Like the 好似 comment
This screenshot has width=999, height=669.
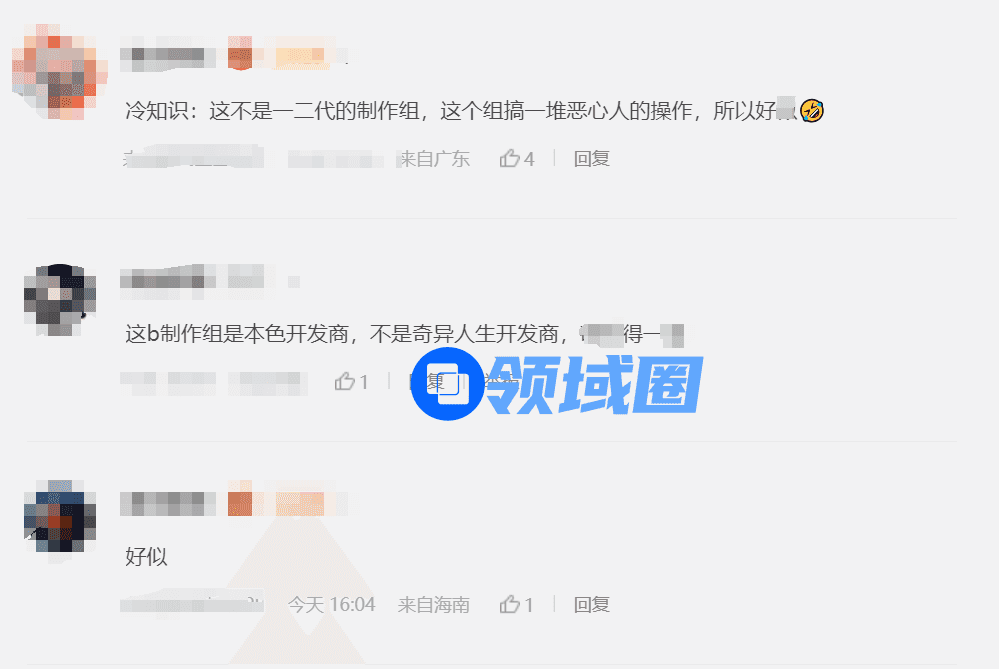point(516,604)
